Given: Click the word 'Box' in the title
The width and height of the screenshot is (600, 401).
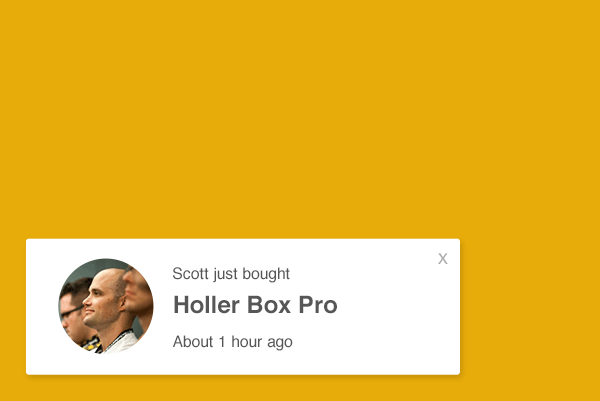Looking at the screenshot, I should click(269, 305).
